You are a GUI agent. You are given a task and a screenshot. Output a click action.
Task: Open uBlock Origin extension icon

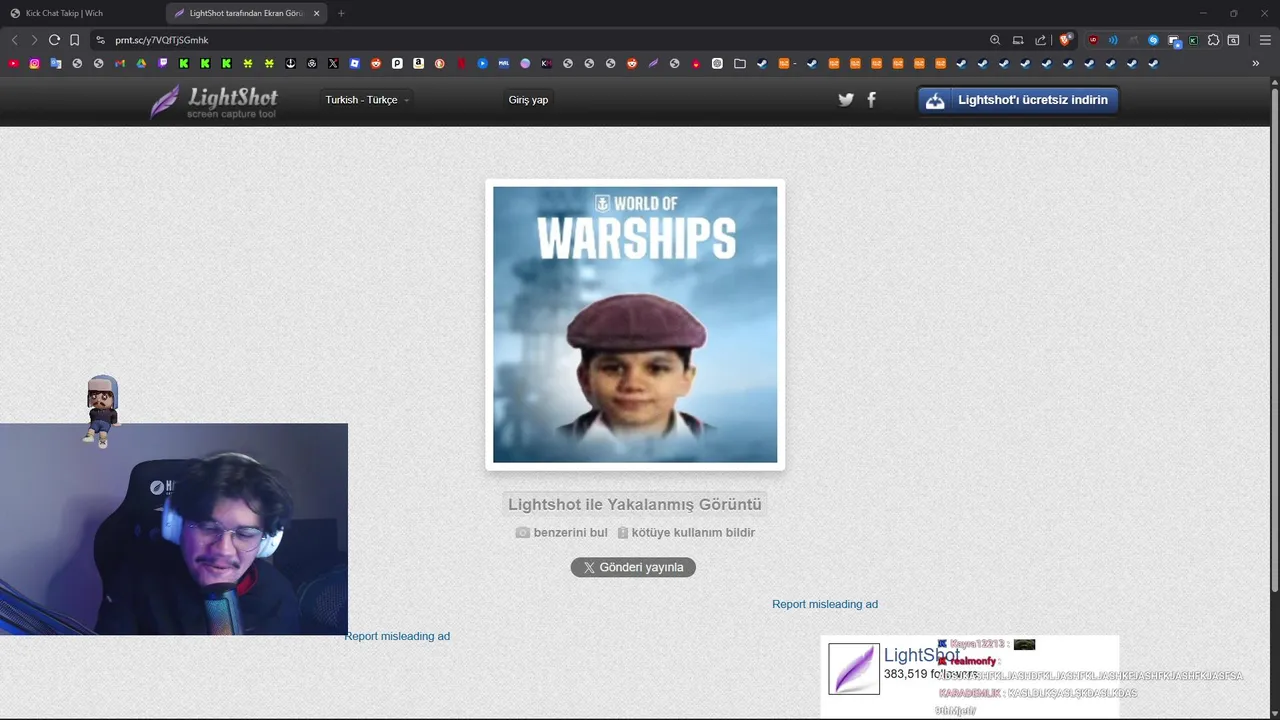tap(1093, 40)
